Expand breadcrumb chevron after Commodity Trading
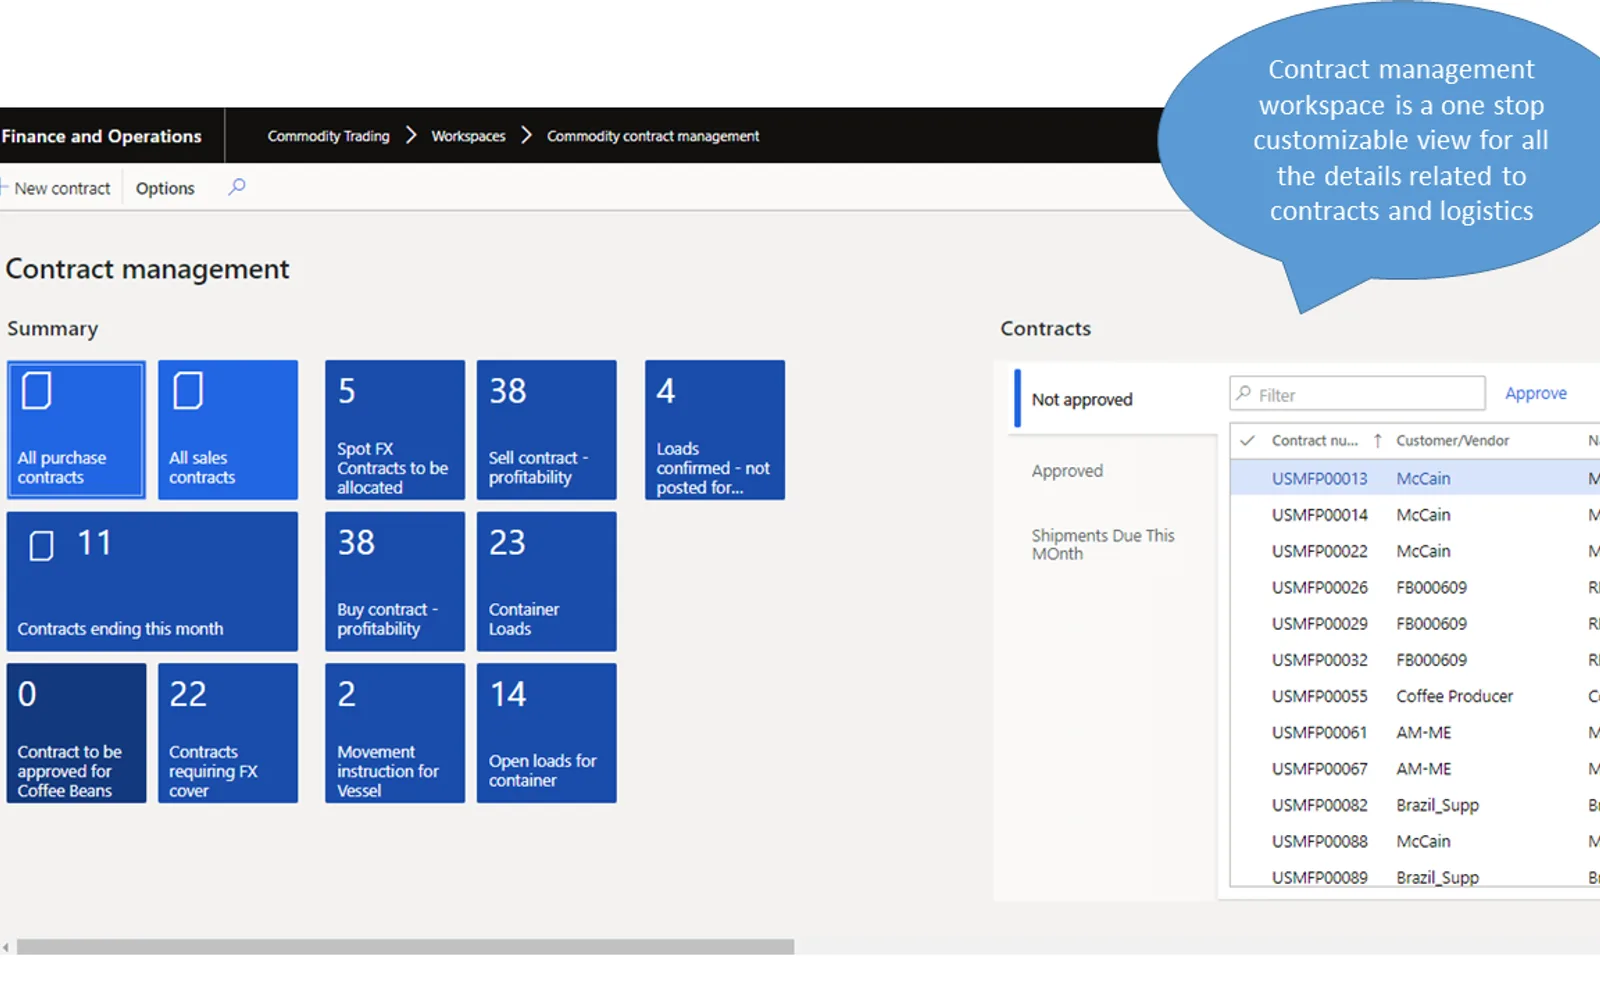Viewport: 1600px width, 1000px height. (411, 135)
